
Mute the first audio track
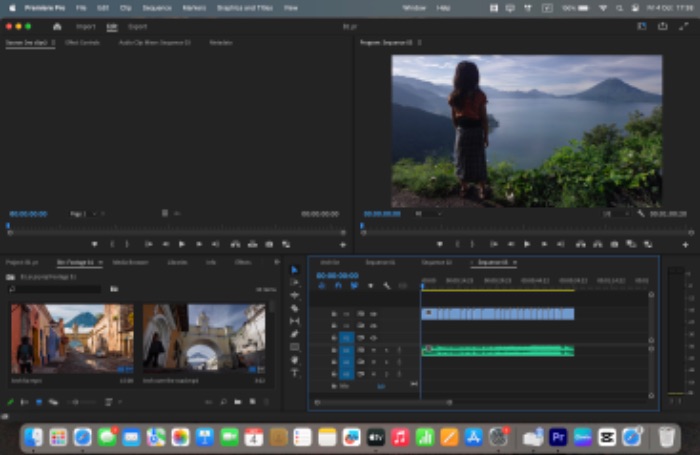[x=374, y=350]
